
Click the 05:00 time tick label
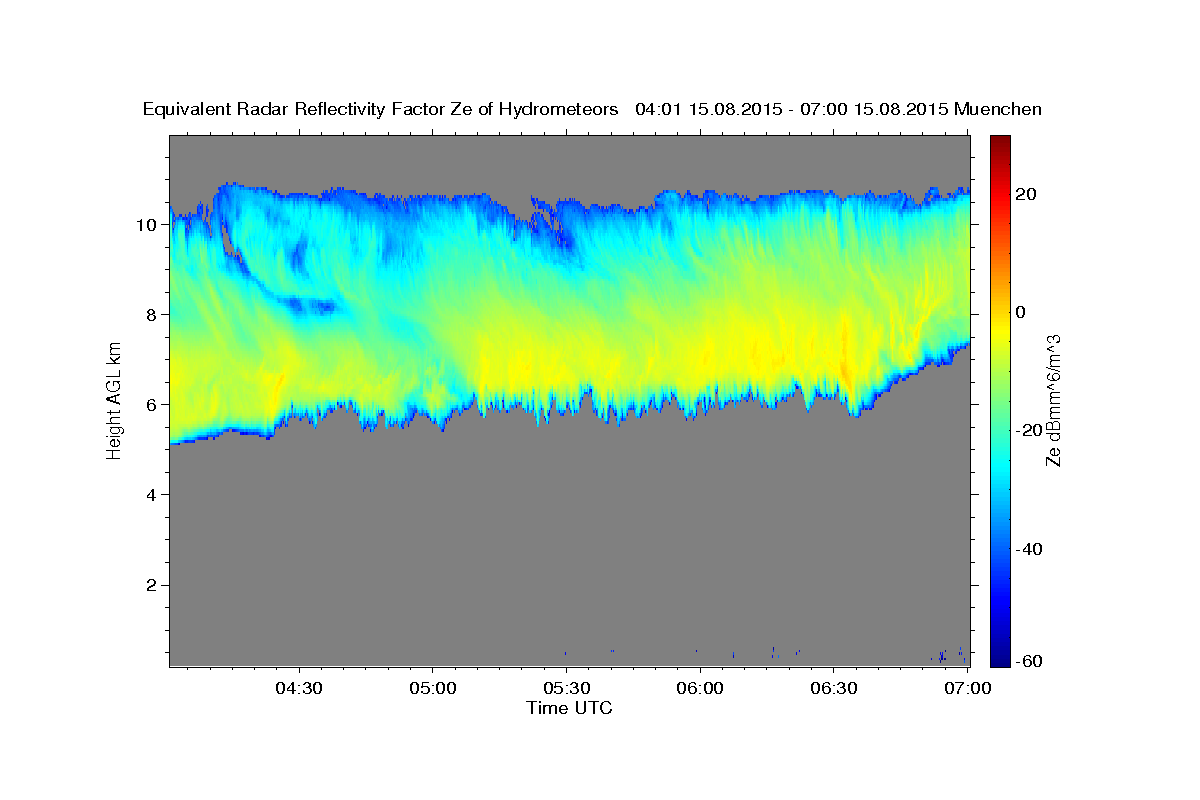click(x=433, y=688)
